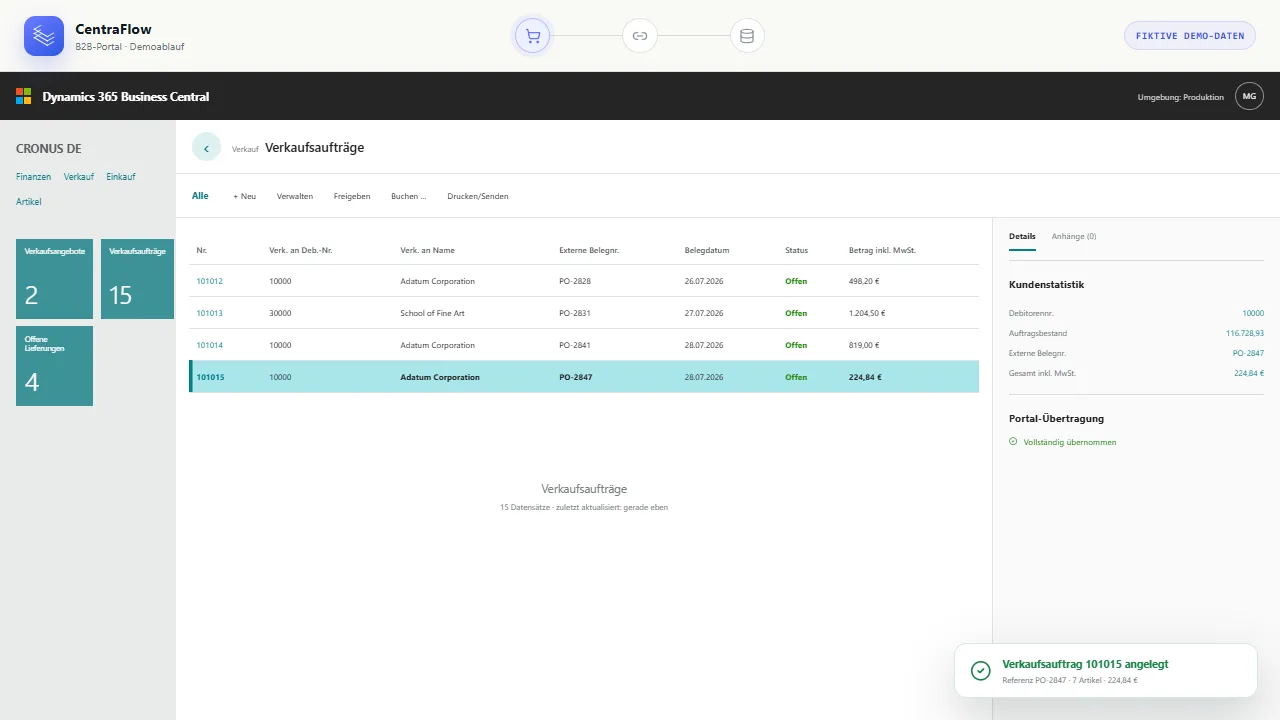1280x720 pixels.
Task: Switch to the Details tab
Action: [1022, 236]
